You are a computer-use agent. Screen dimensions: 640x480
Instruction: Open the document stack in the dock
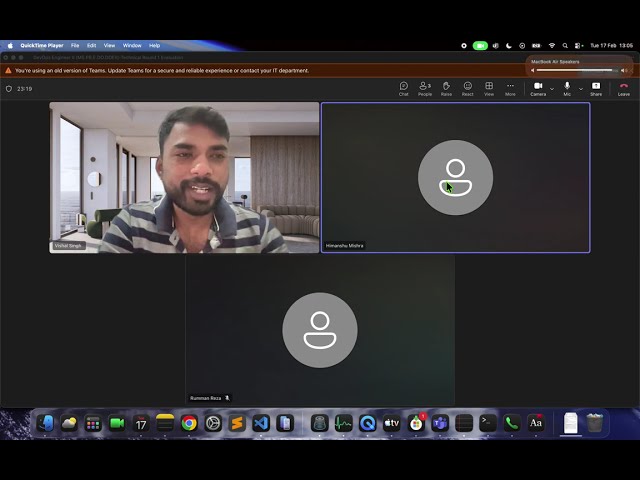pyautogui.click(x=571, y=423)
